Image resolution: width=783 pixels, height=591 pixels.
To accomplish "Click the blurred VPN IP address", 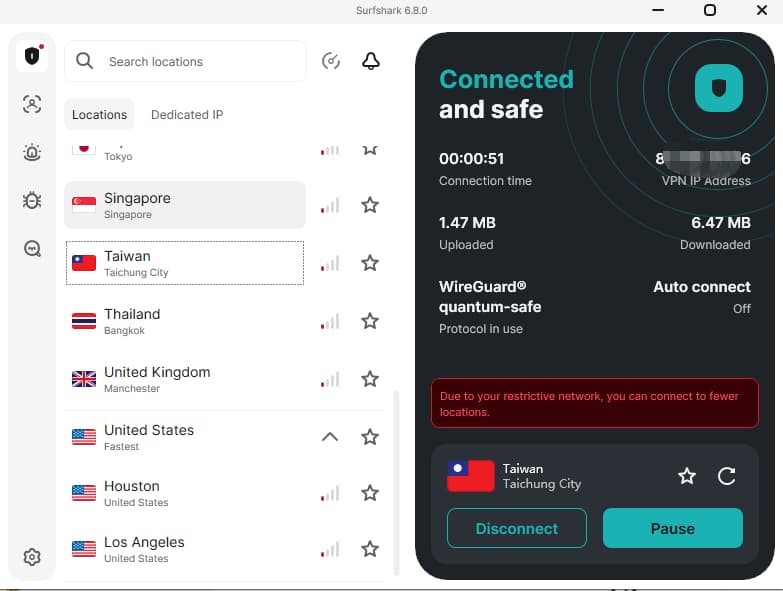I will coord(703,158).
